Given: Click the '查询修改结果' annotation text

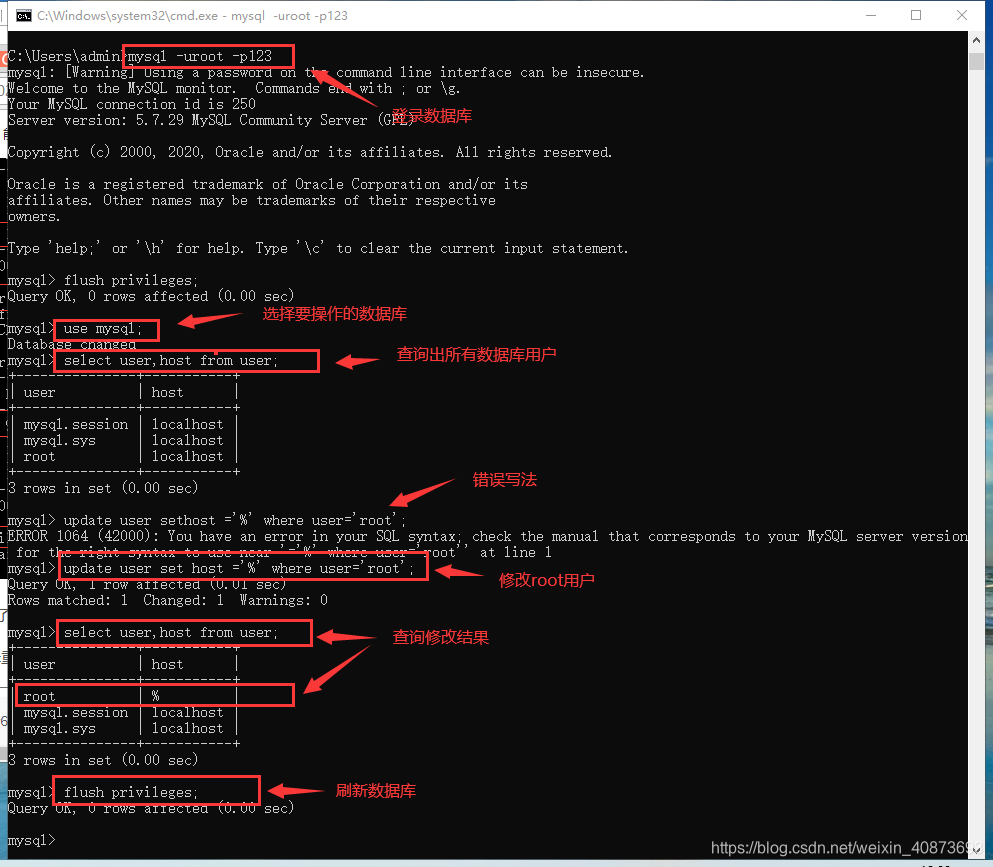Looking at the screenshot, I should coord(440,637).
